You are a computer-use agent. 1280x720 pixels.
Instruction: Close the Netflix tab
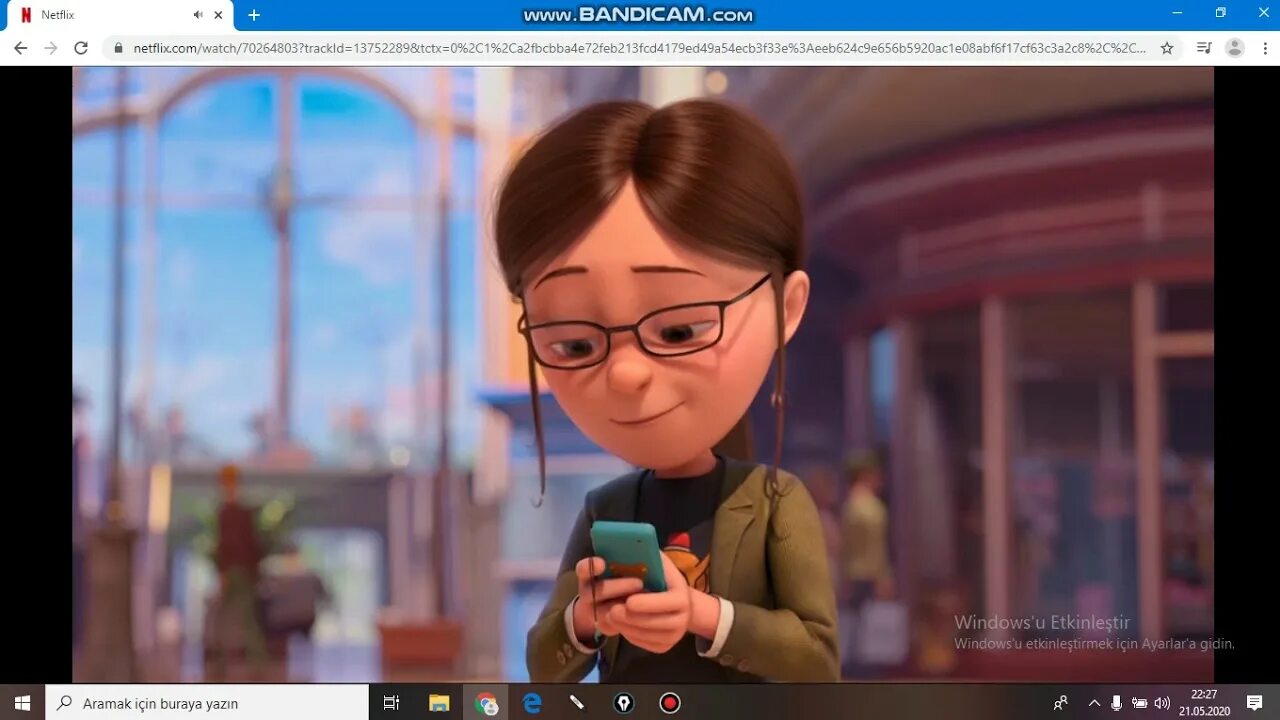pos(218,15)
